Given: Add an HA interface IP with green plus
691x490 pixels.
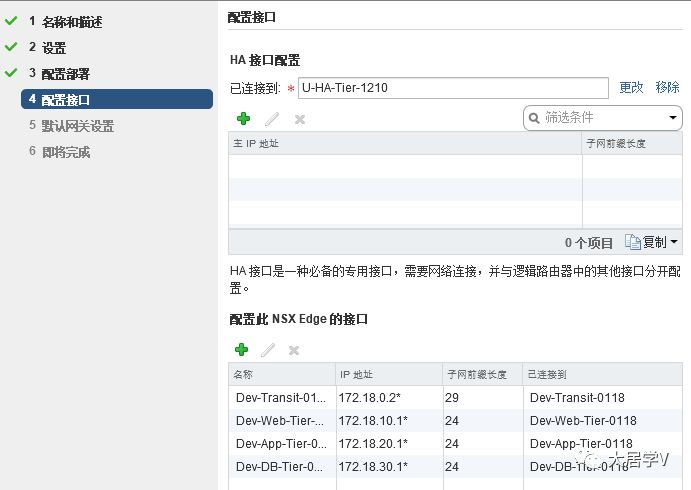Looking at the screenshot, I should [x=243, y=119].
